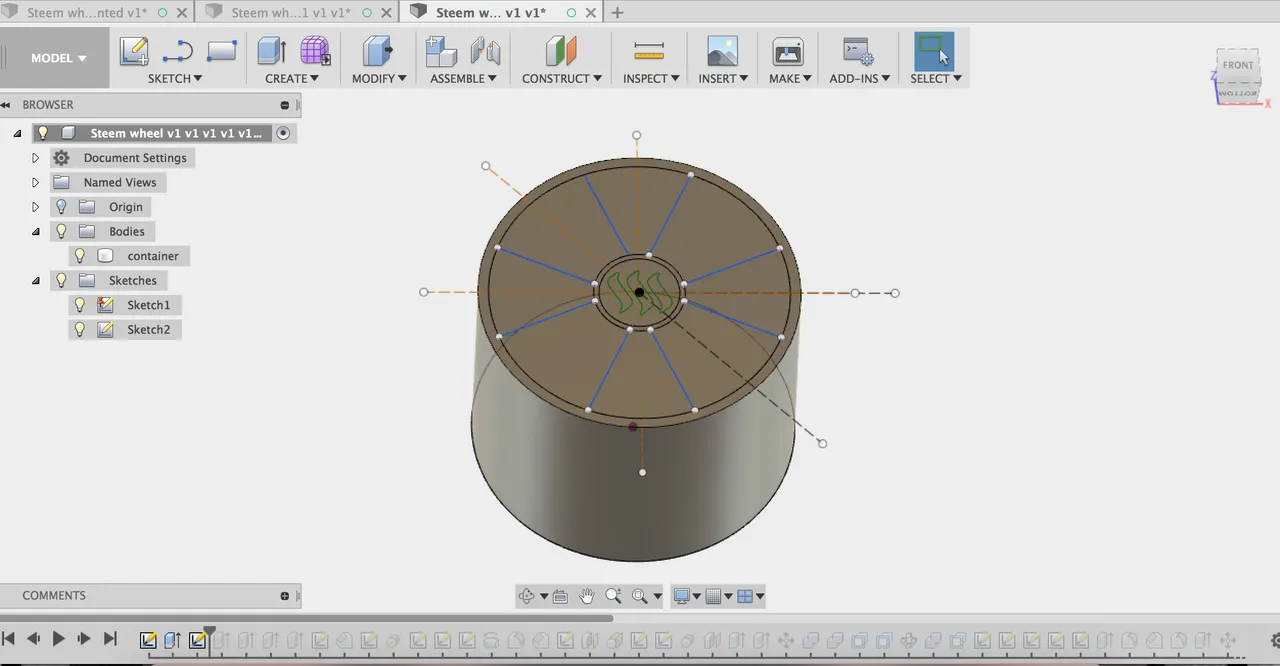Viewport: 1280px width, 666px height.
Task: Open the Display Settings dropdown arrow
Action: click(x=697, y=596)
